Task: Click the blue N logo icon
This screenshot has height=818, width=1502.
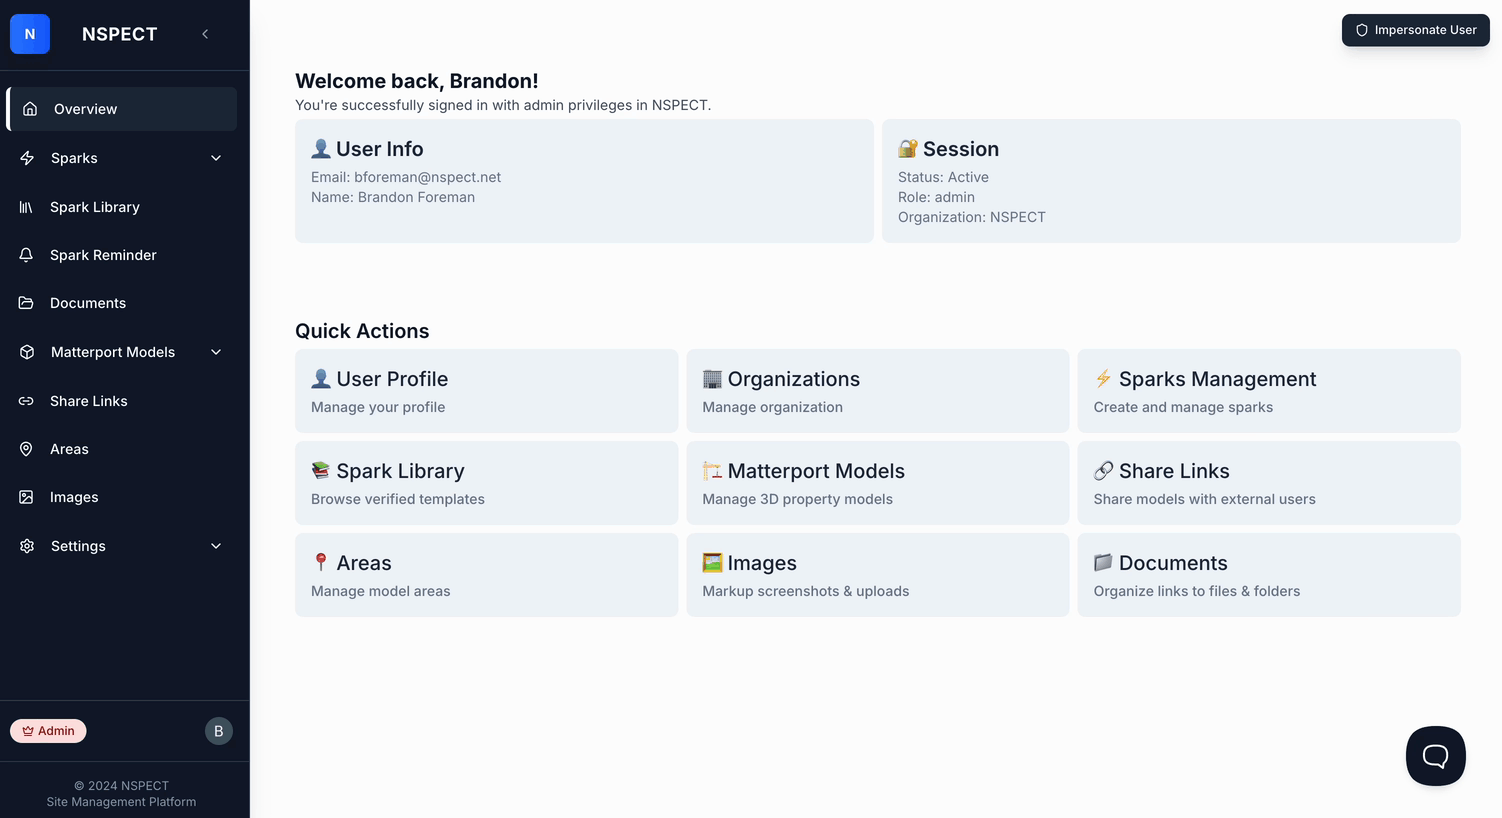Action: point(30,34)
